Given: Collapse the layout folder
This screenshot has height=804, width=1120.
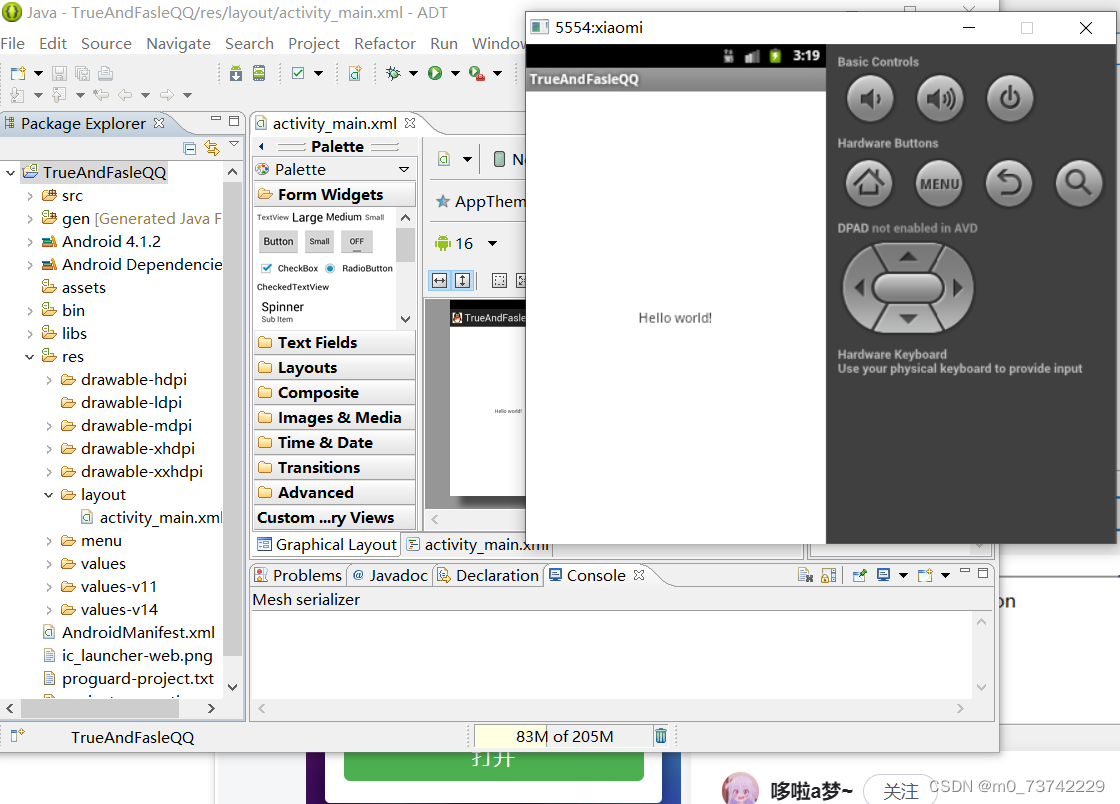Looking at the screenshot, I should tap(49, 495).
